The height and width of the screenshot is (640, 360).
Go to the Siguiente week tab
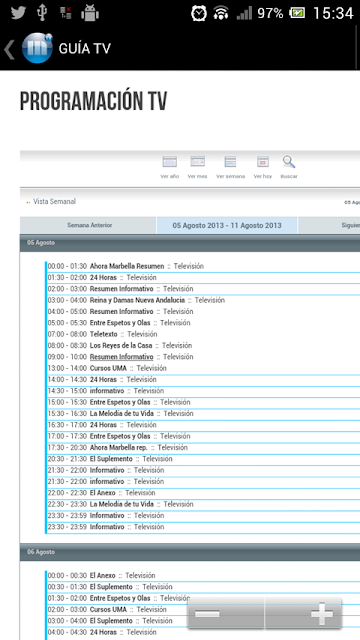pyautogui.click(x=329, y=225)
